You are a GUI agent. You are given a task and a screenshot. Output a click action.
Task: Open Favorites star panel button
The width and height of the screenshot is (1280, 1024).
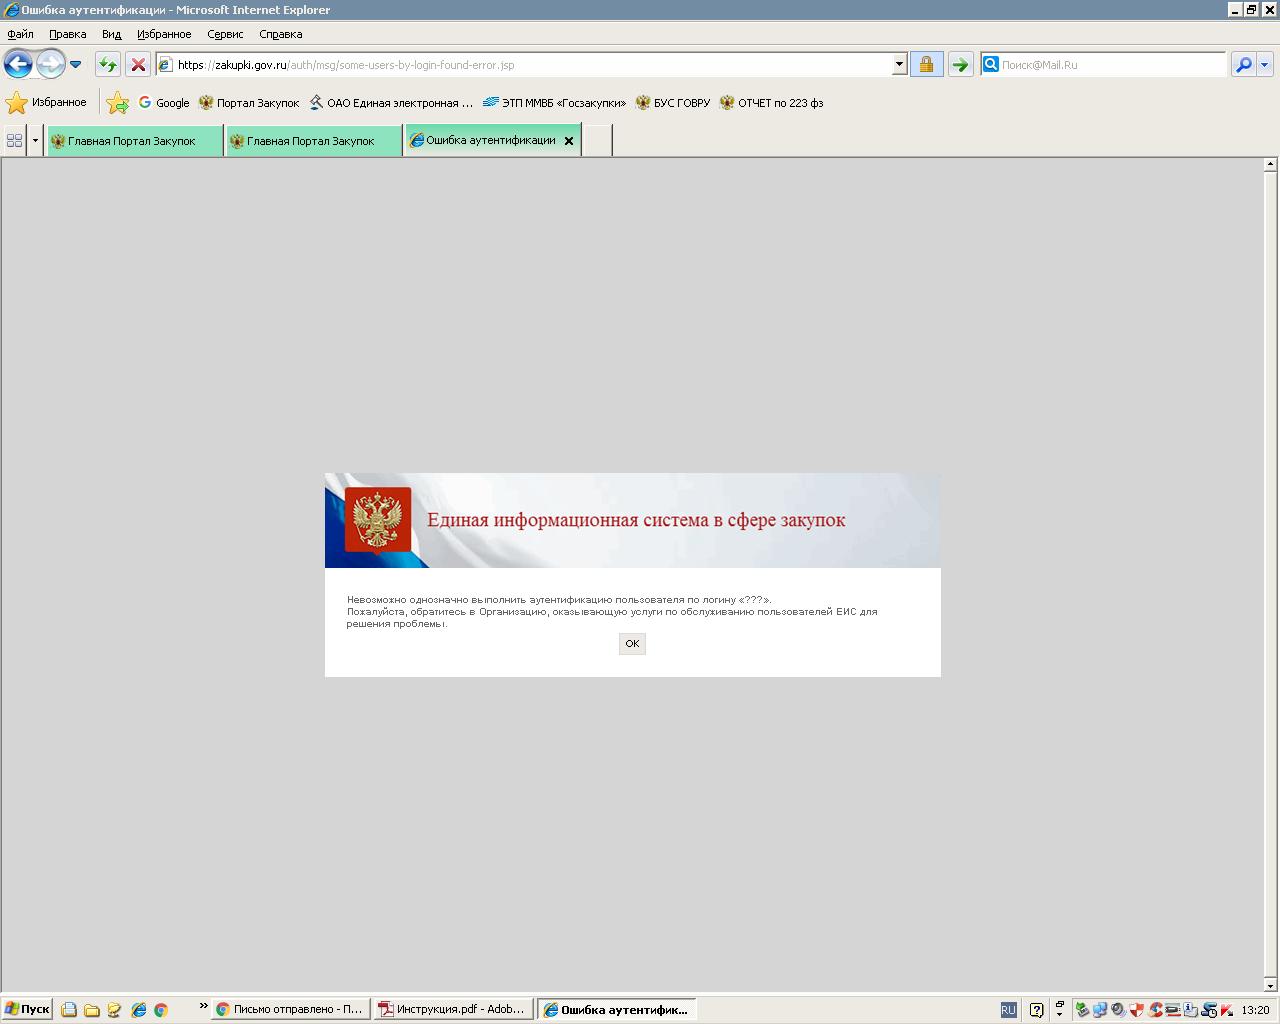pos(46,103)
